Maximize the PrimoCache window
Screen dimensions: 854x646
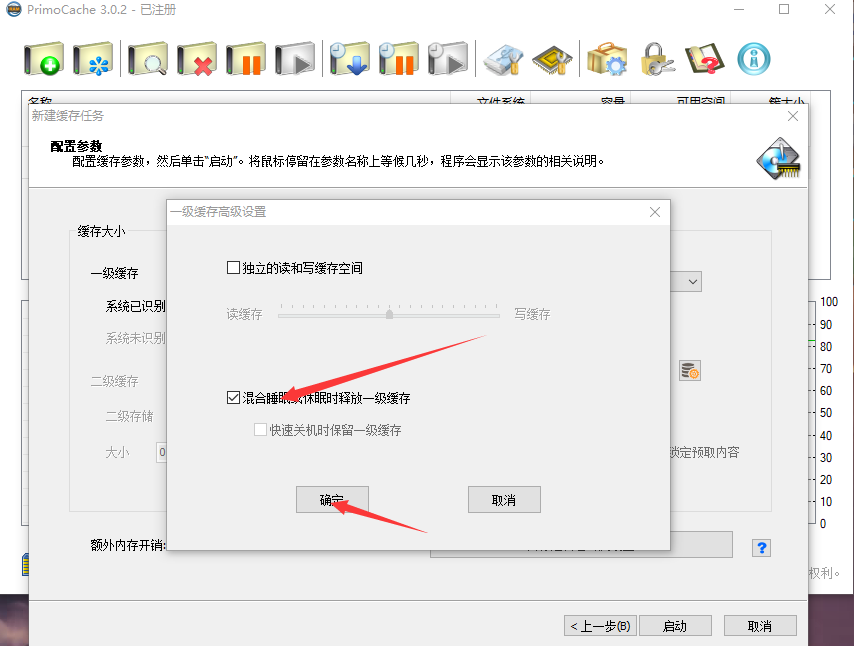pyautogui.click(x=784, y=9)
